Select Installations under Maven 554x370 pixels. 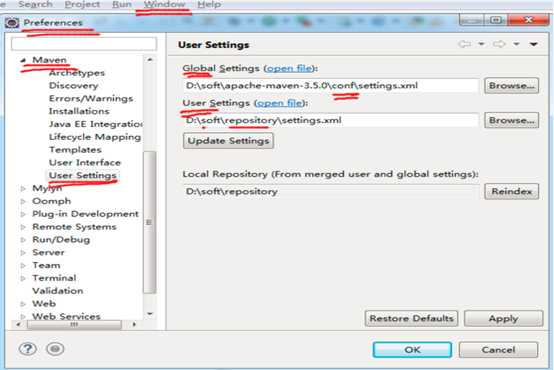pyautogui.click(x=79, y=111)
